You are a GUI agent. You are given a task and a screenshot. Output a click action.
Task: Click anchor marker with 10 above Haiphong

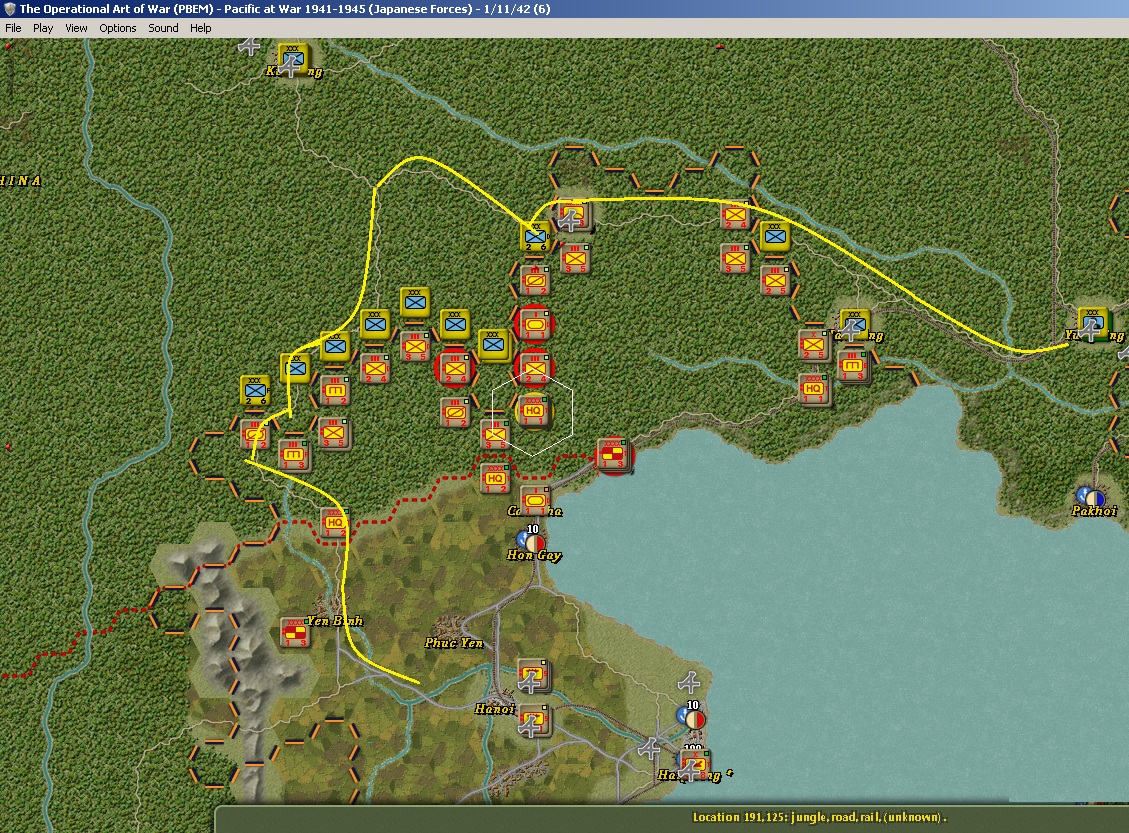click(x=691, y=717)
